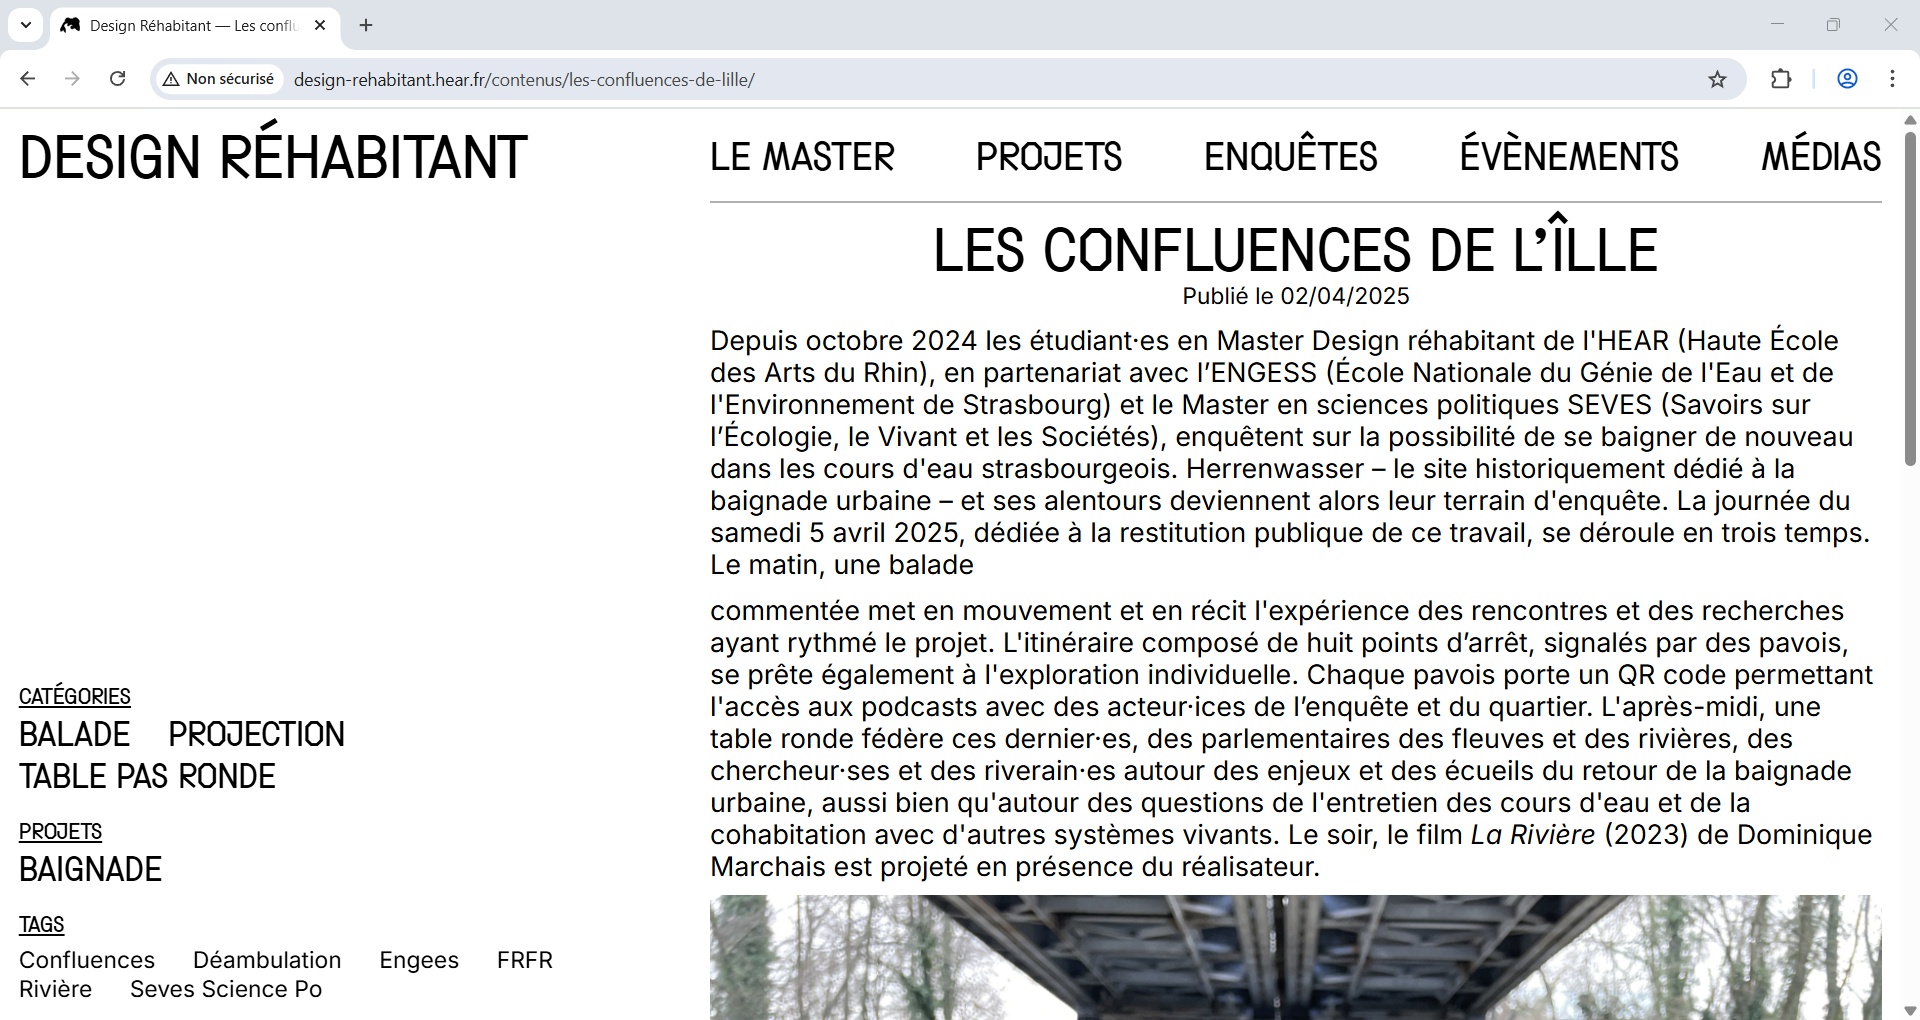Open the browser profile account icon

[x=1847, y=79]
